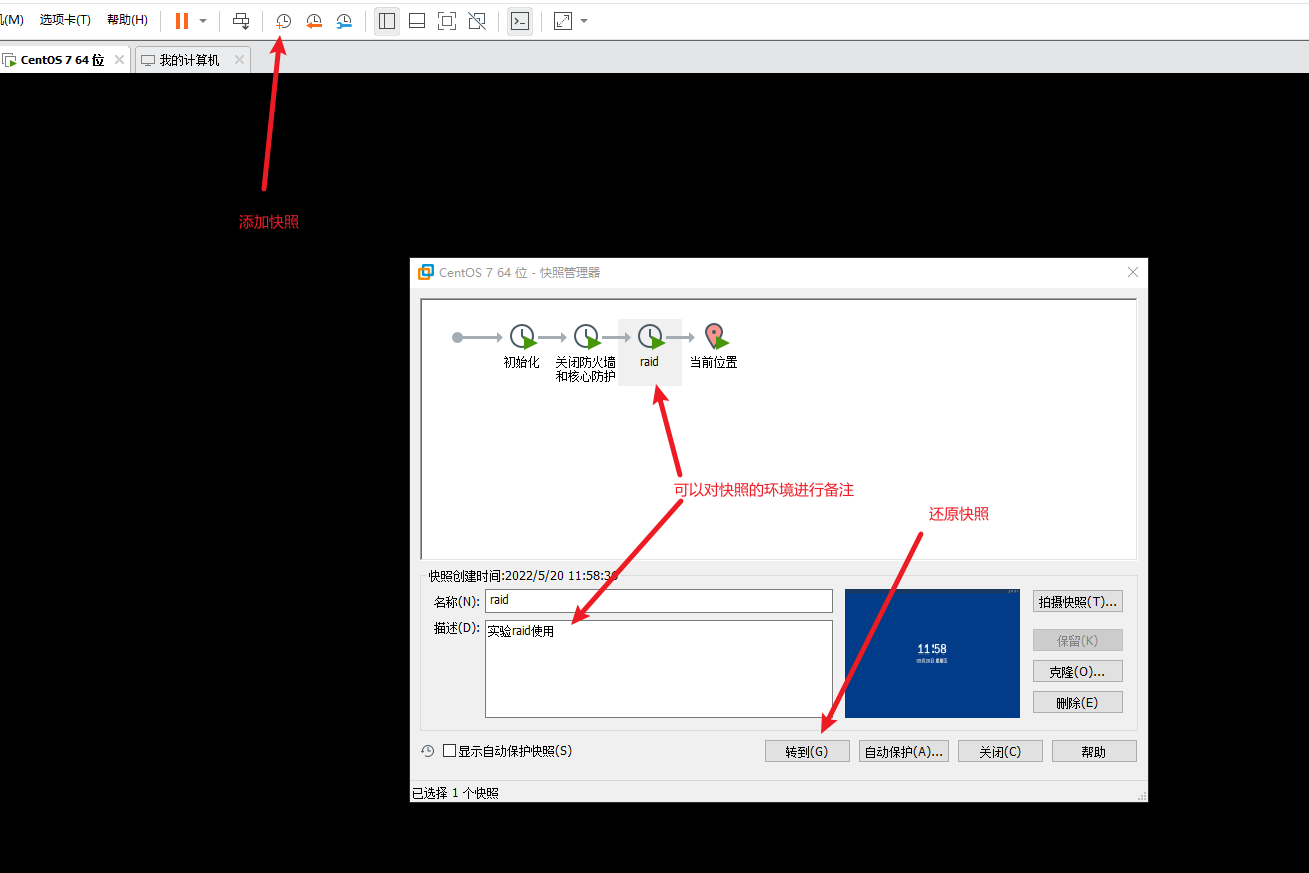This screenshot has height=873, width=1309.
Task: Click the Unity mode toolbar icon
Action: (x=477, y=21)
